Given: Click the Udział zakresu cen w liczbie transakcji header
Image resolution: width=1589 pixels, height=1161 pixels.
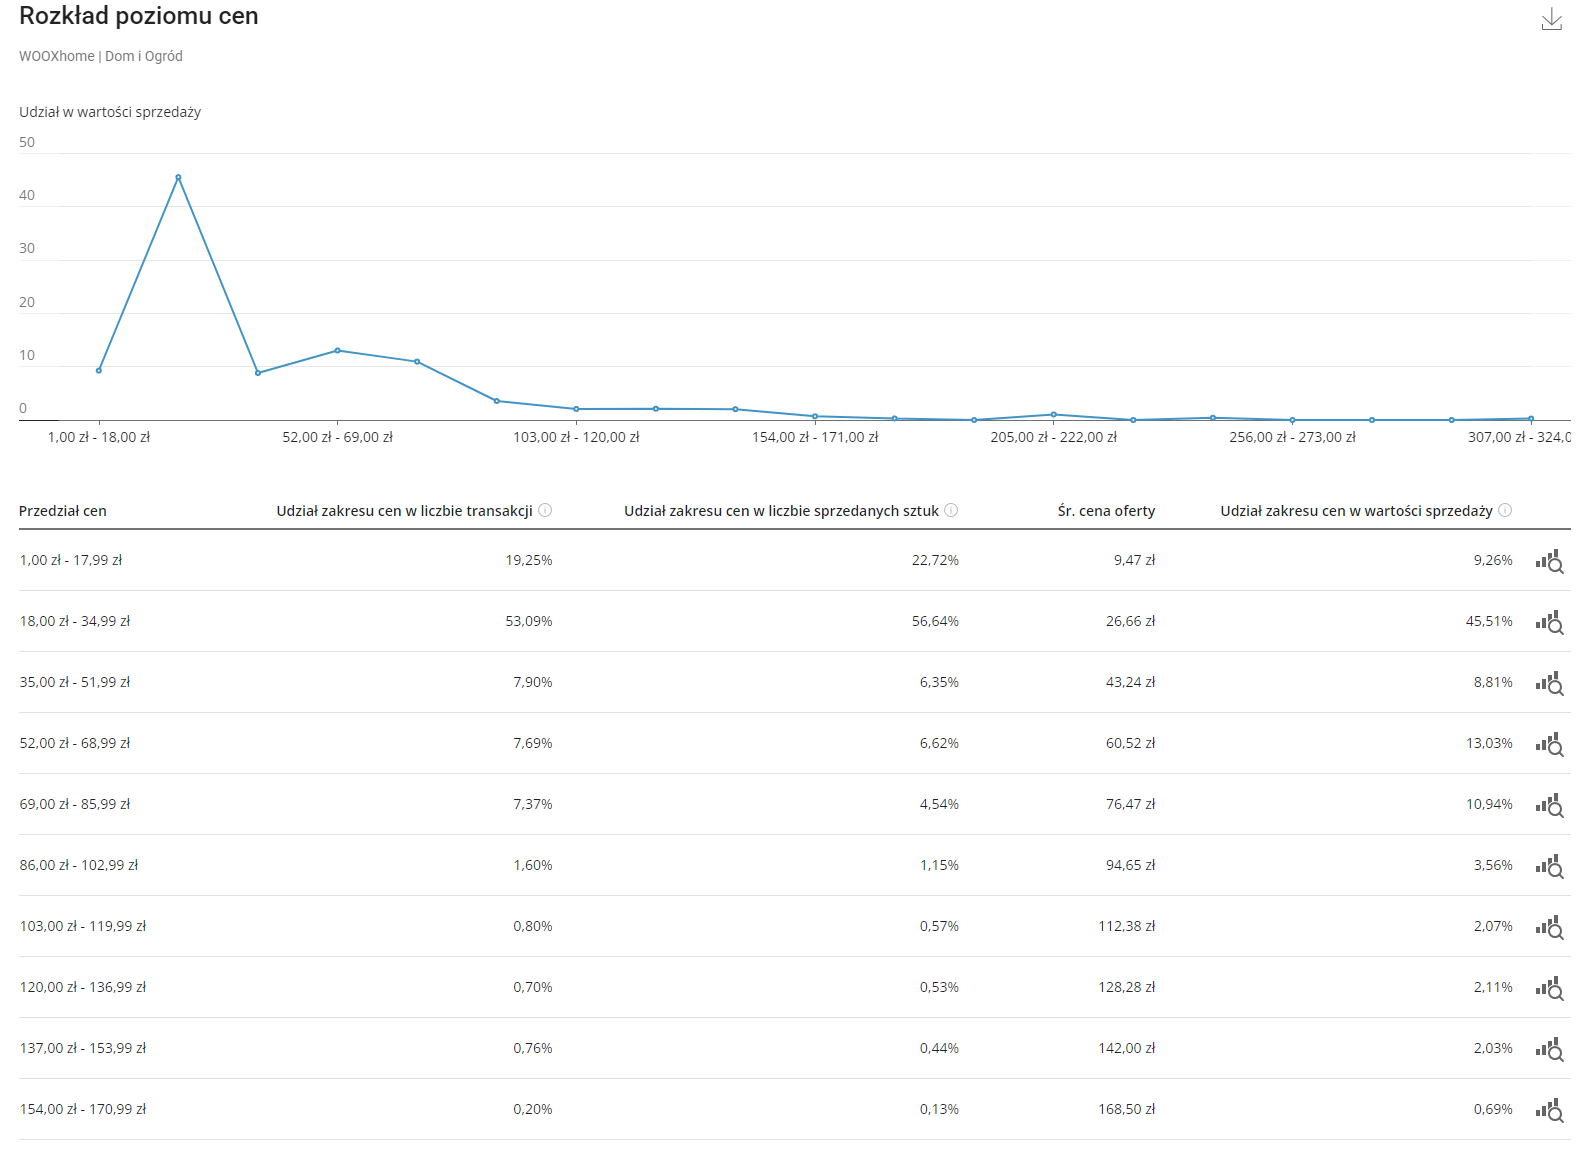Looking at the screenshot, I should coord(404,511).
